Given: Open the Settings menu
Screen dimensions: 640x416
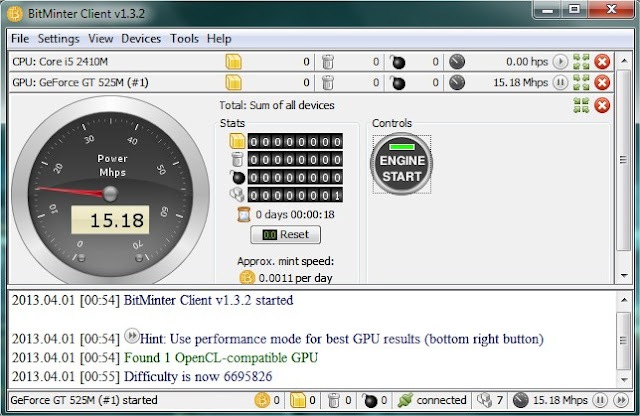Looking at the screenshot, I should pos(58,39).
